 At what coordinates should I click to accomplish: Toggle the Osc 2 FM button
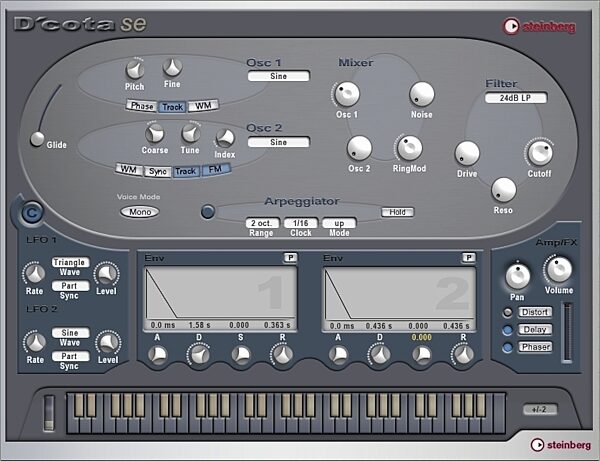point(216,169)
